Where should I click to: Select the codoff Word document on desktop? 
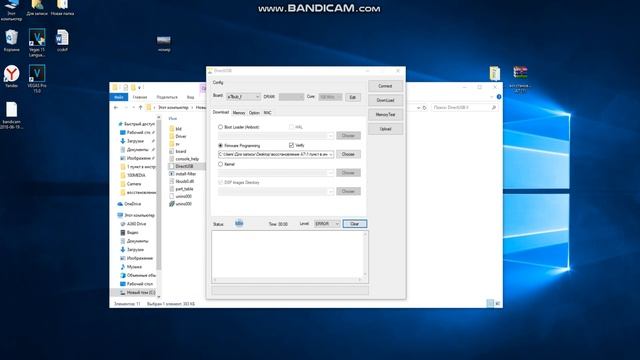pyautogui.click(x=62, y=41)
